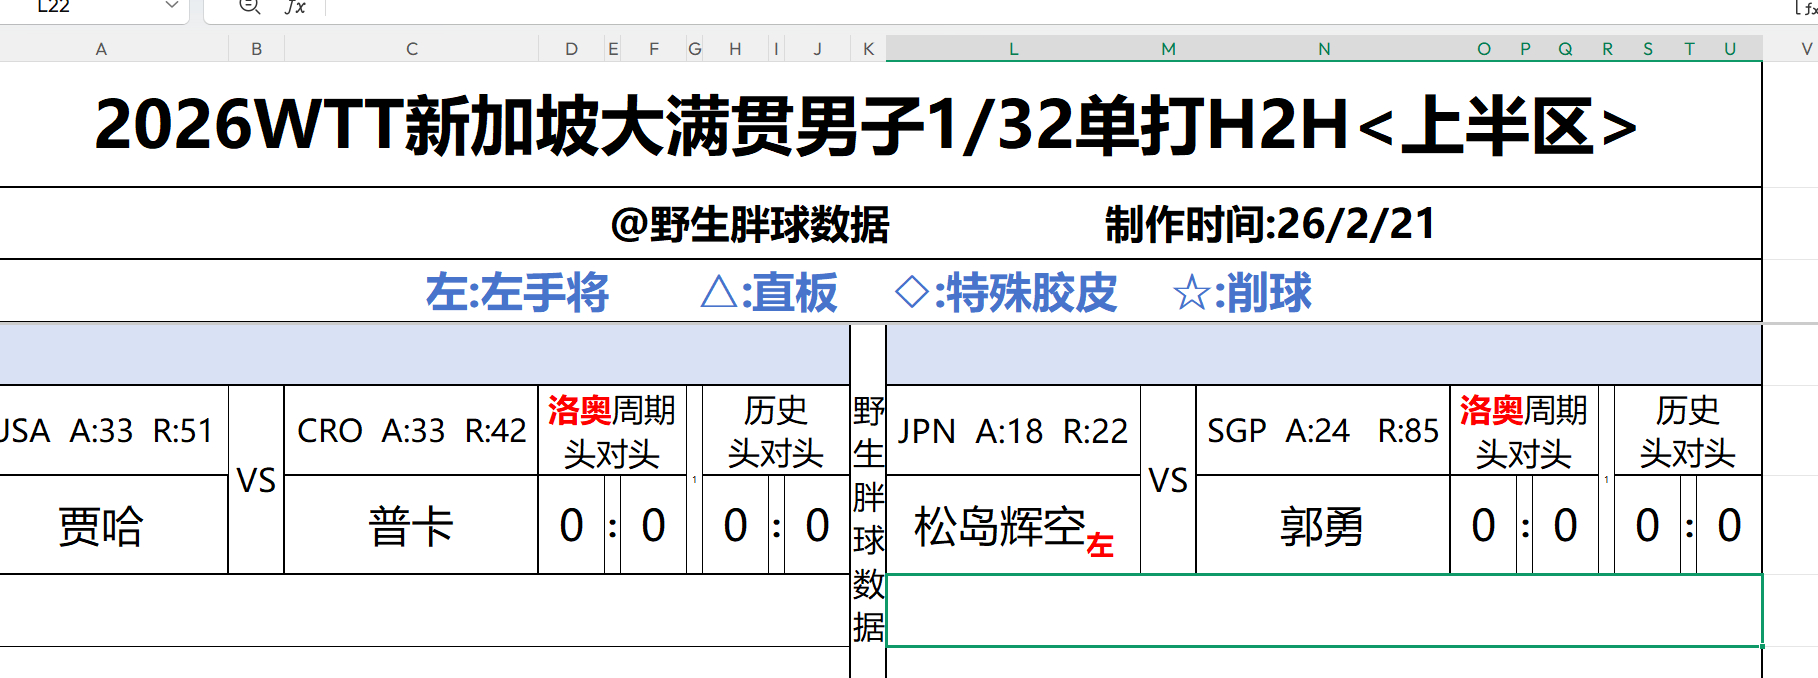Click 历史头对头 header right of SGP match

(1688, 431)
